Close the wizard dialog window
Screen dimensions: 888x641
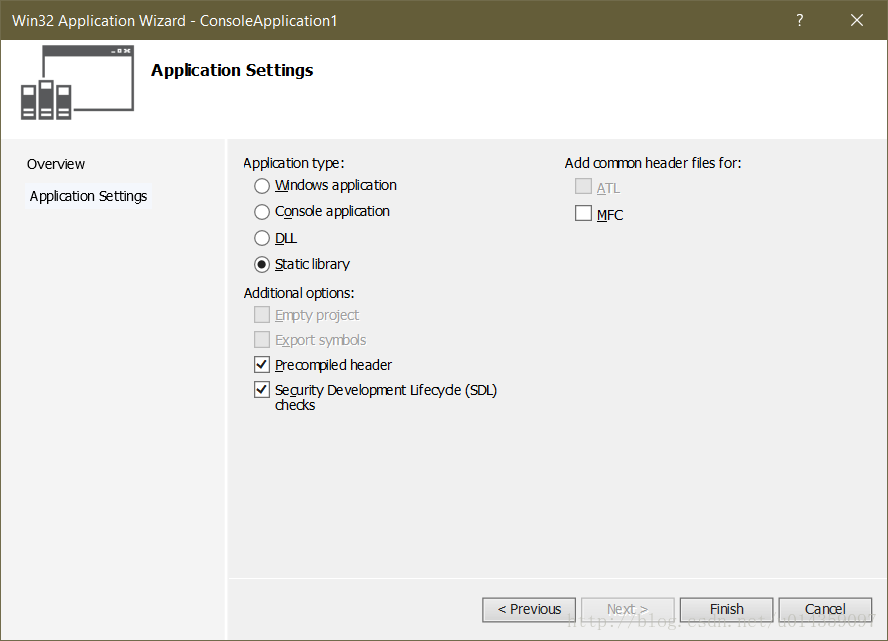[857, 20]
